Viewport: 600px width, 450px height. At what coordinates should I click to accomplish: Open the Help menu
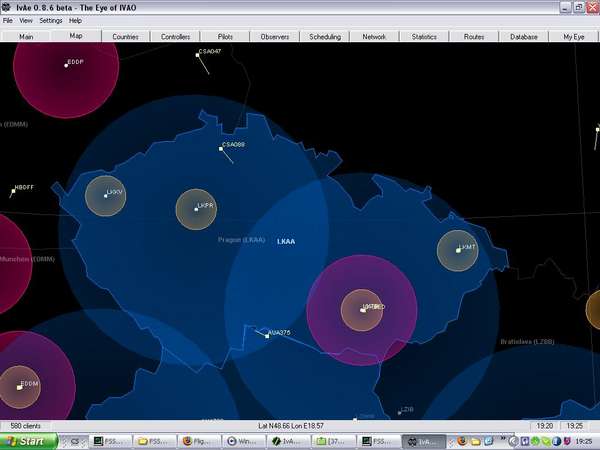pos(76,20)
